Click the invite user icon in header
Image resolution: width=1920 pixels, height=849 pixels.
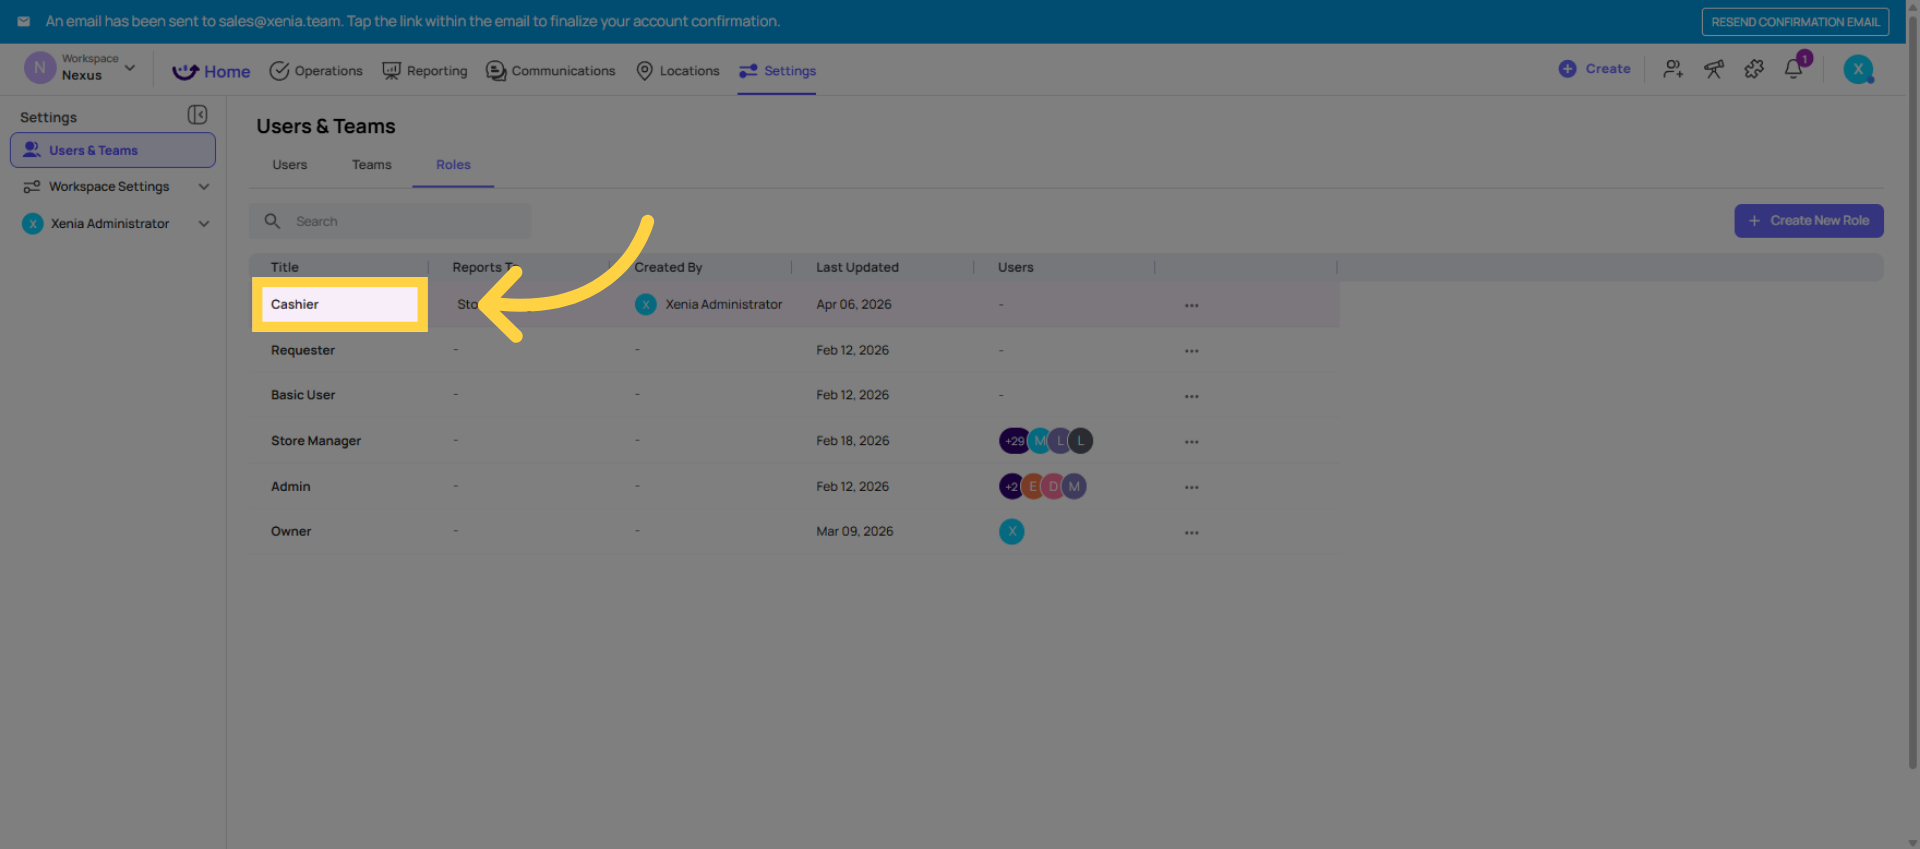click(1673, 69)
